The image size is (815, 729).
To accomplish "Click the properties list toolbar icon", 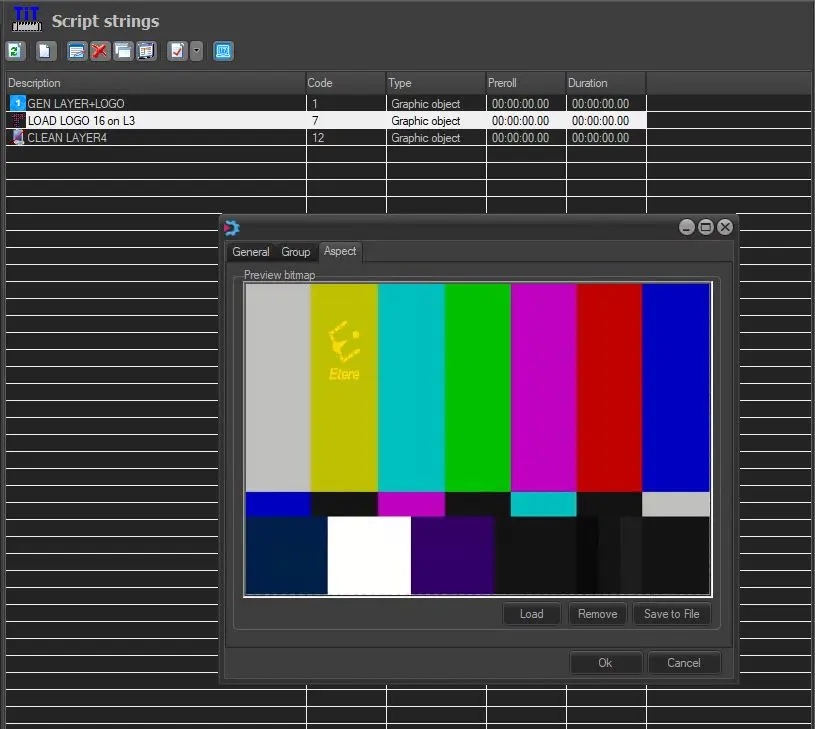I will pos(146,51).
